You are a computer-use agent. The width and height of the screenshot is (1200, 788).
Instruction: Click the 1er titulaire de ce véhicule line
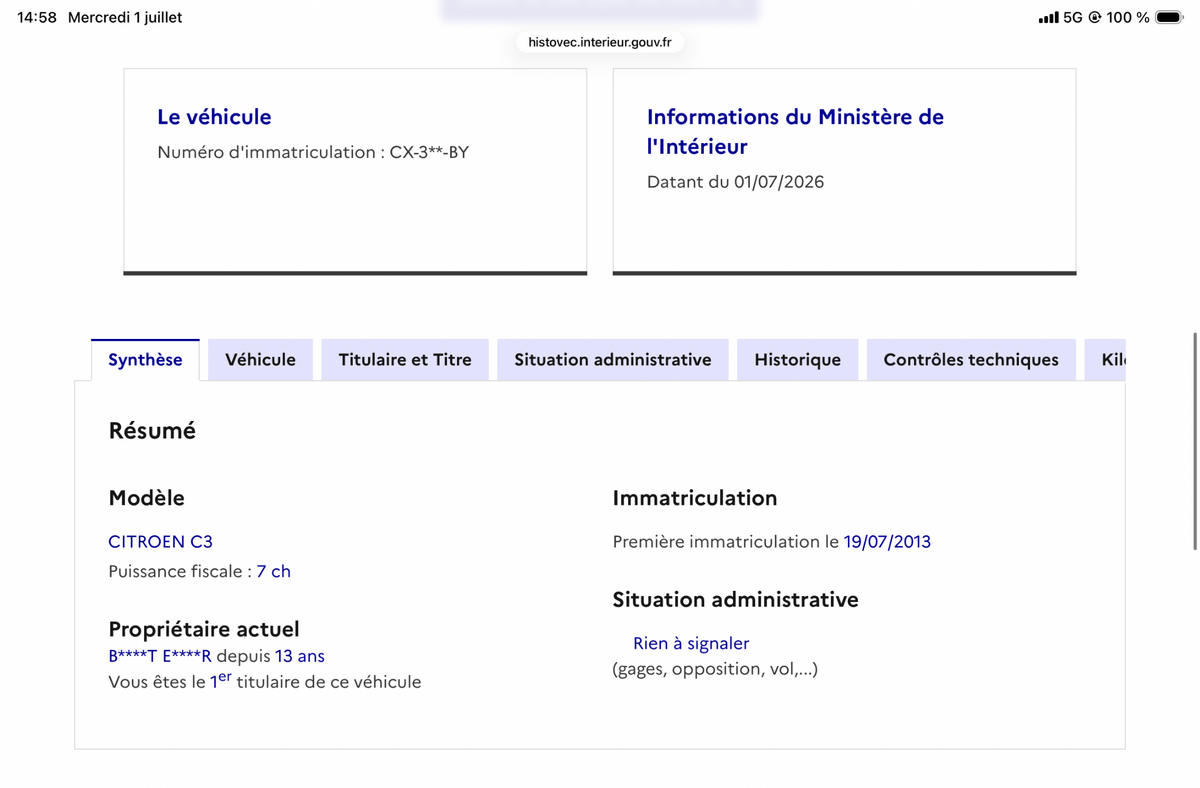[x=265, y=681]
